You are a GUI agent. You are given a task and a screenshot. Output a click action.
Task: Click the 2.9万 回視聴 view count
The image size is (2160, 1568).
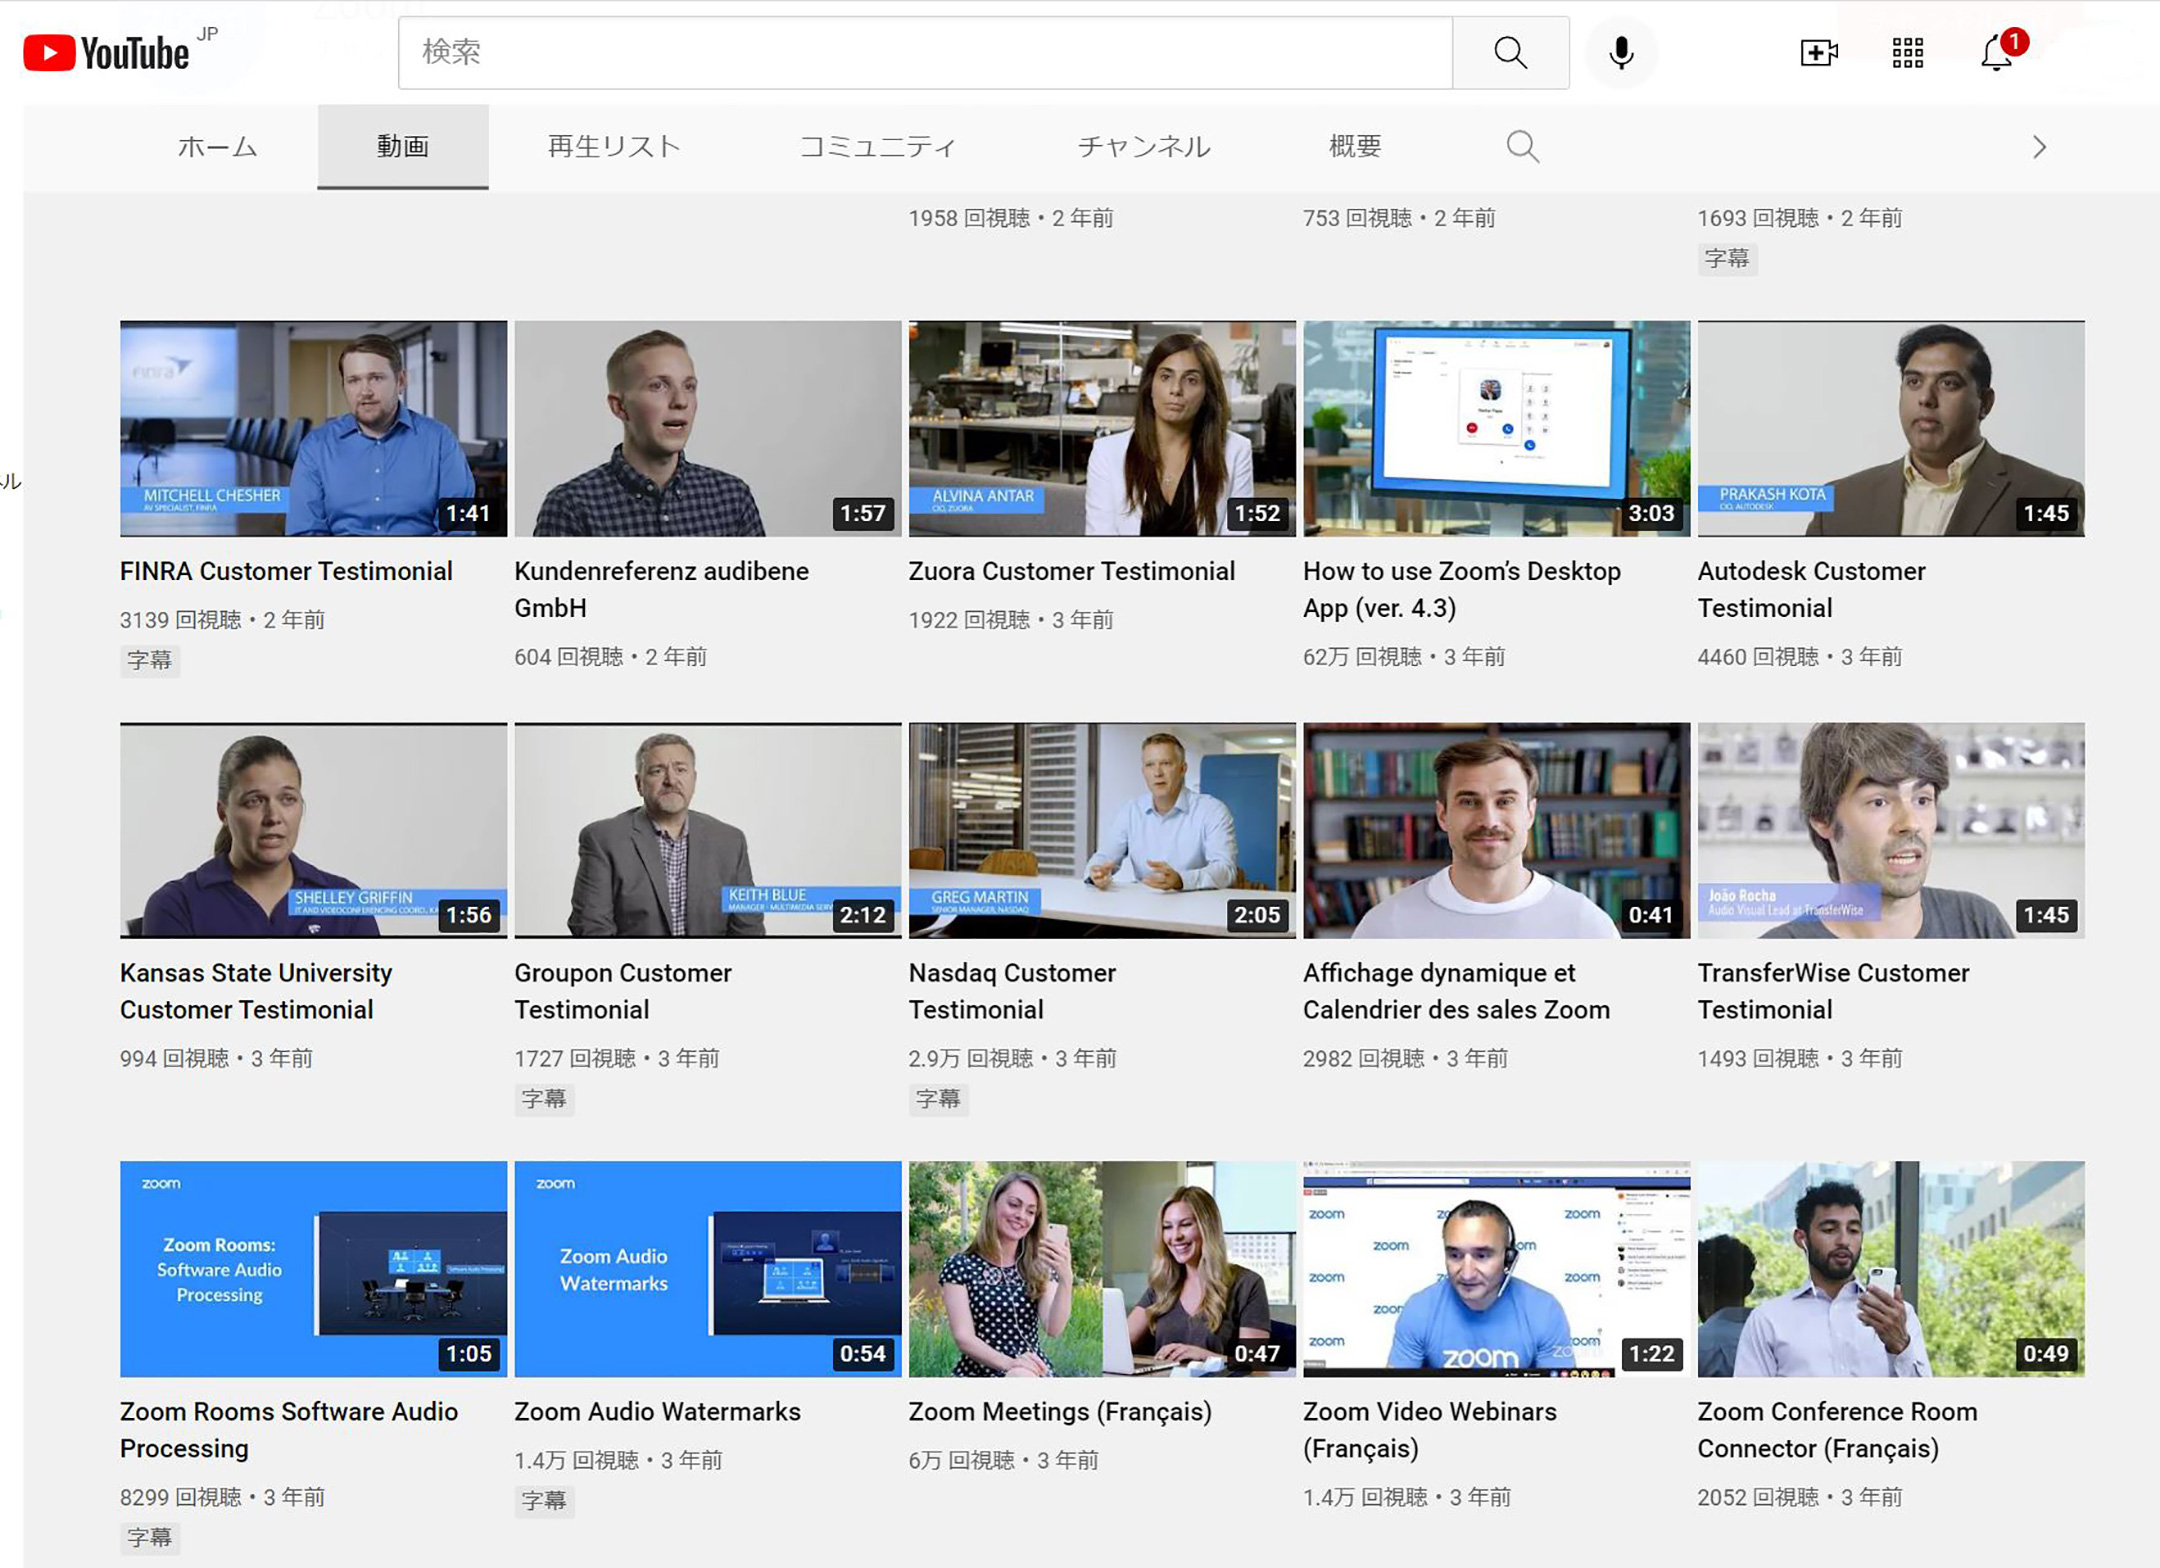[x=971, y=1058]
